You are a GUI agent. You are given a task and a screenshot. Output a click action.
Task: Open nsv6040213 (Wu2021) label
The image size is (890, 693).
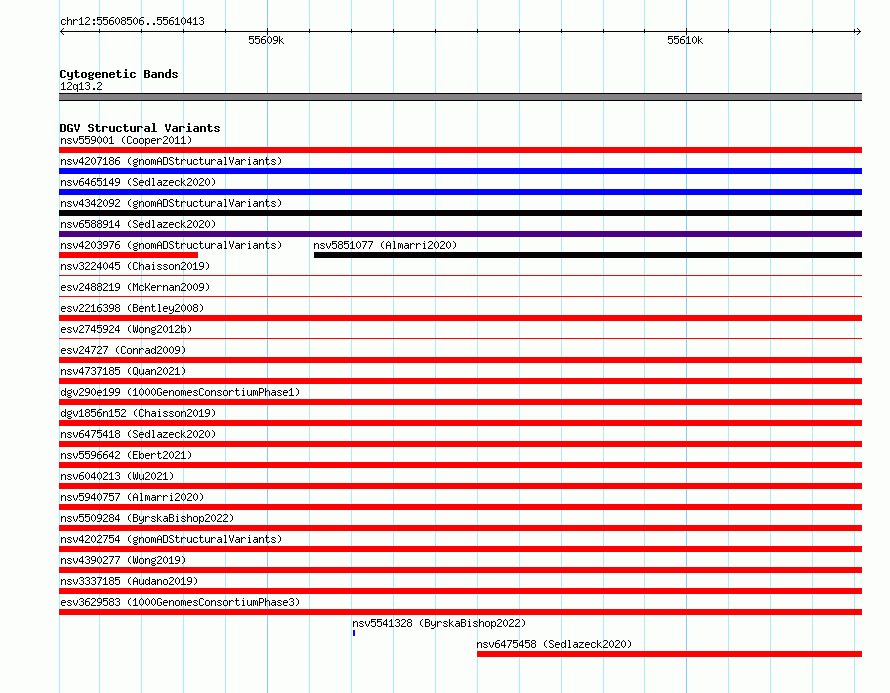click(x=117, y=476)
